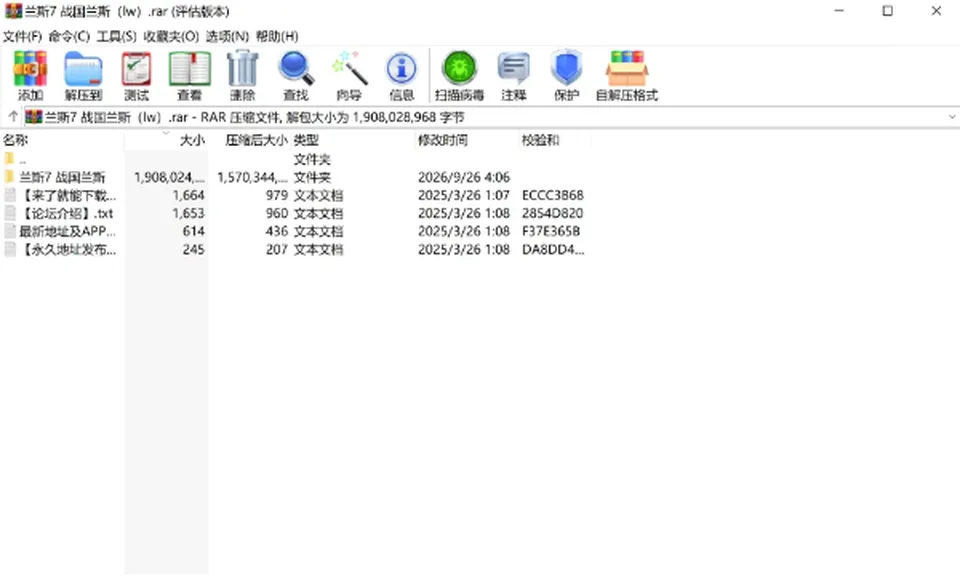Screen dimensions: 960x576
Task: Open the 收藏夹(O) menu
Action: (171, 36)
